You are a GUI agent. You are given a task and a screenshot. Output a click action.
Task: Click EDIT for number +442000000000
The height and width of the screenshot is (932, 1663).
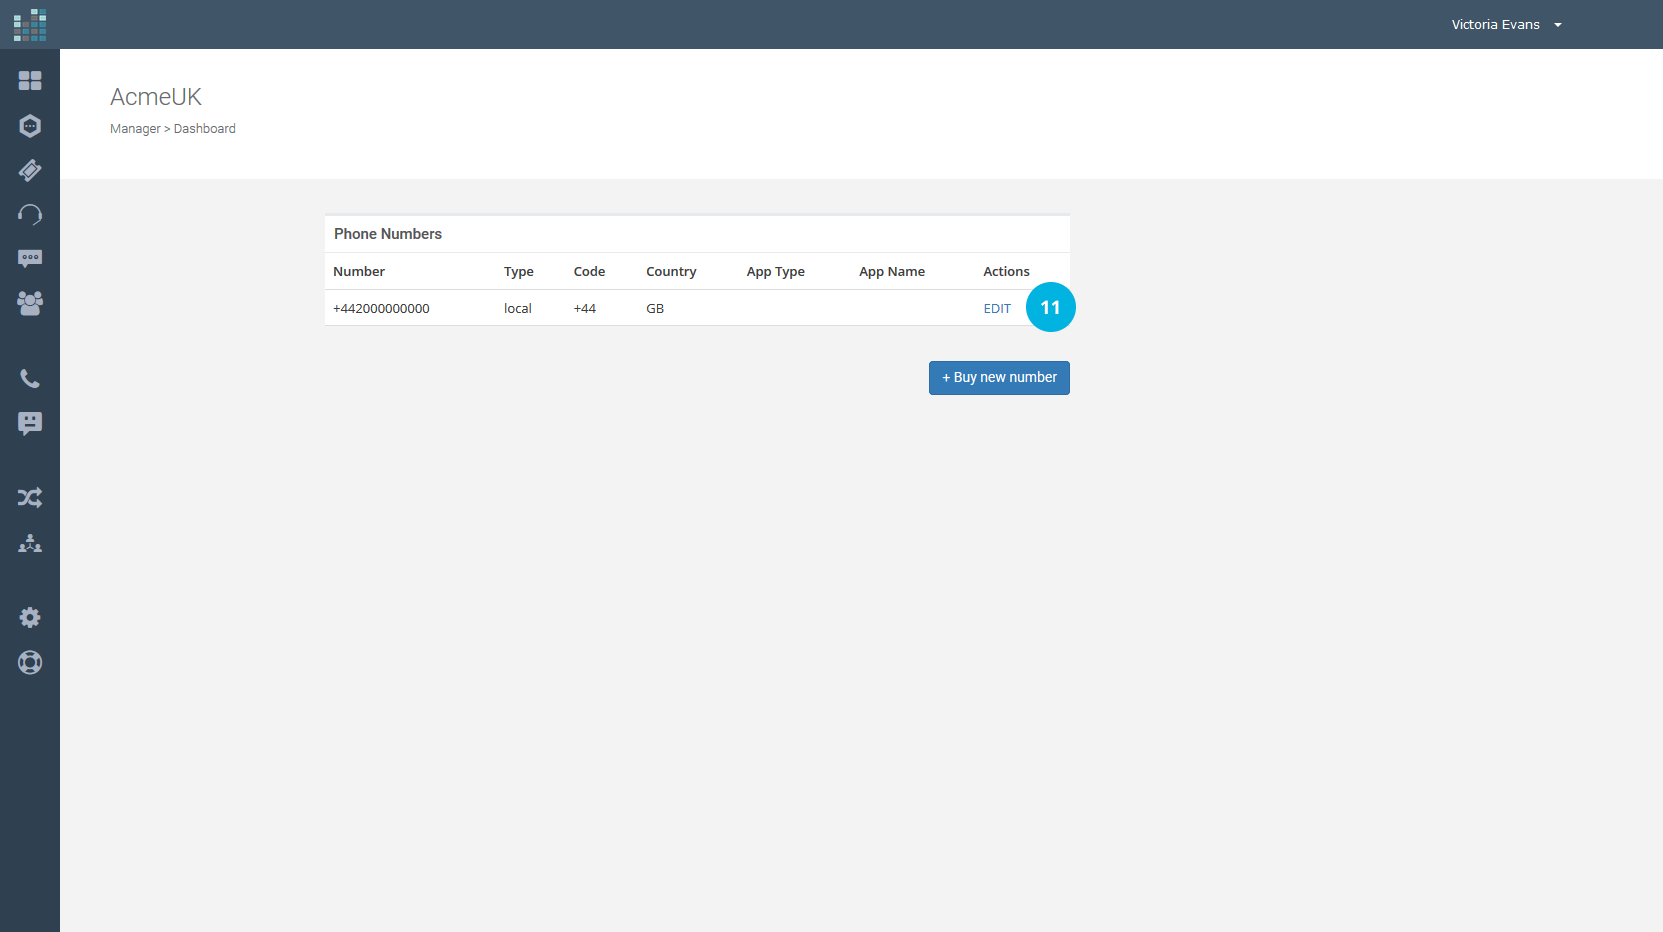pos(997,309)
